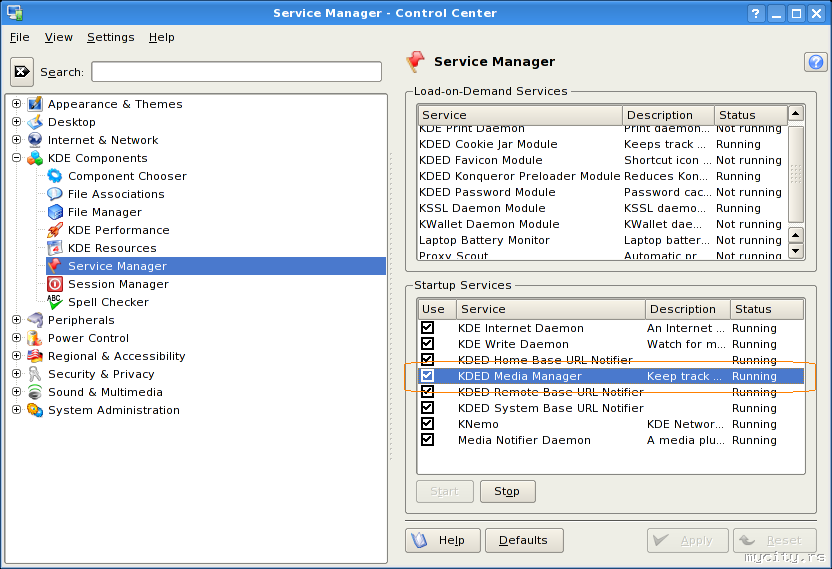
Task: Expand the Internet & Network category
Action: [x=16, y=140]
